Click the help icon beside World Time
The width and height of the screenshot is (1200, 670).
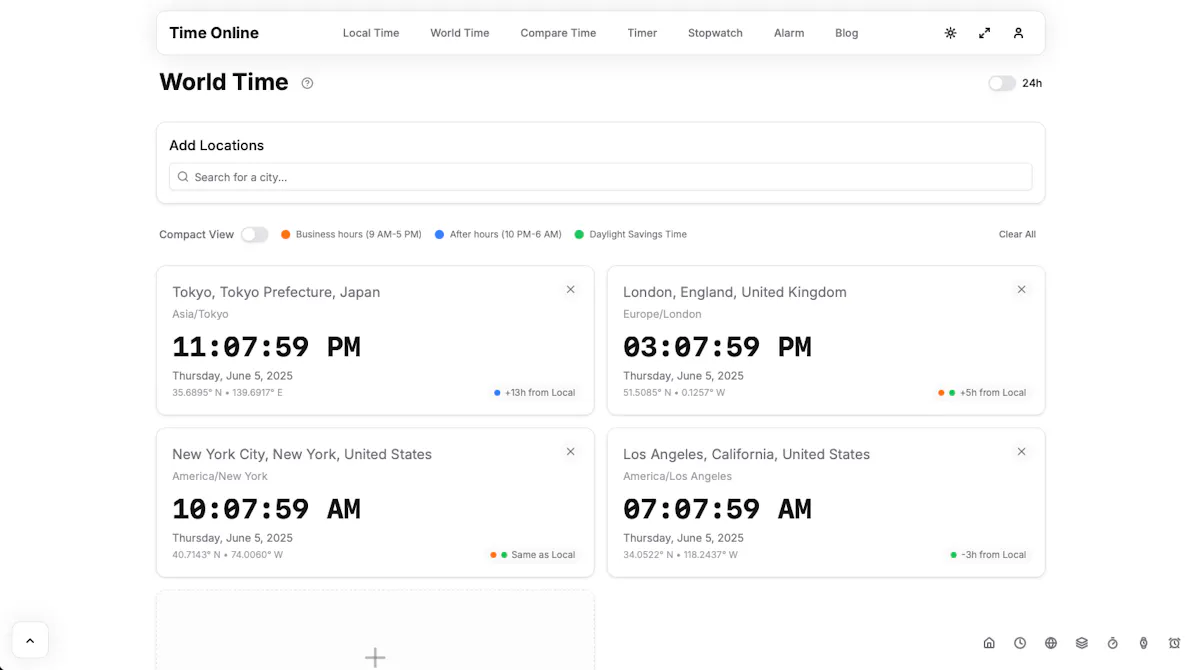click(x=307, y=83)
